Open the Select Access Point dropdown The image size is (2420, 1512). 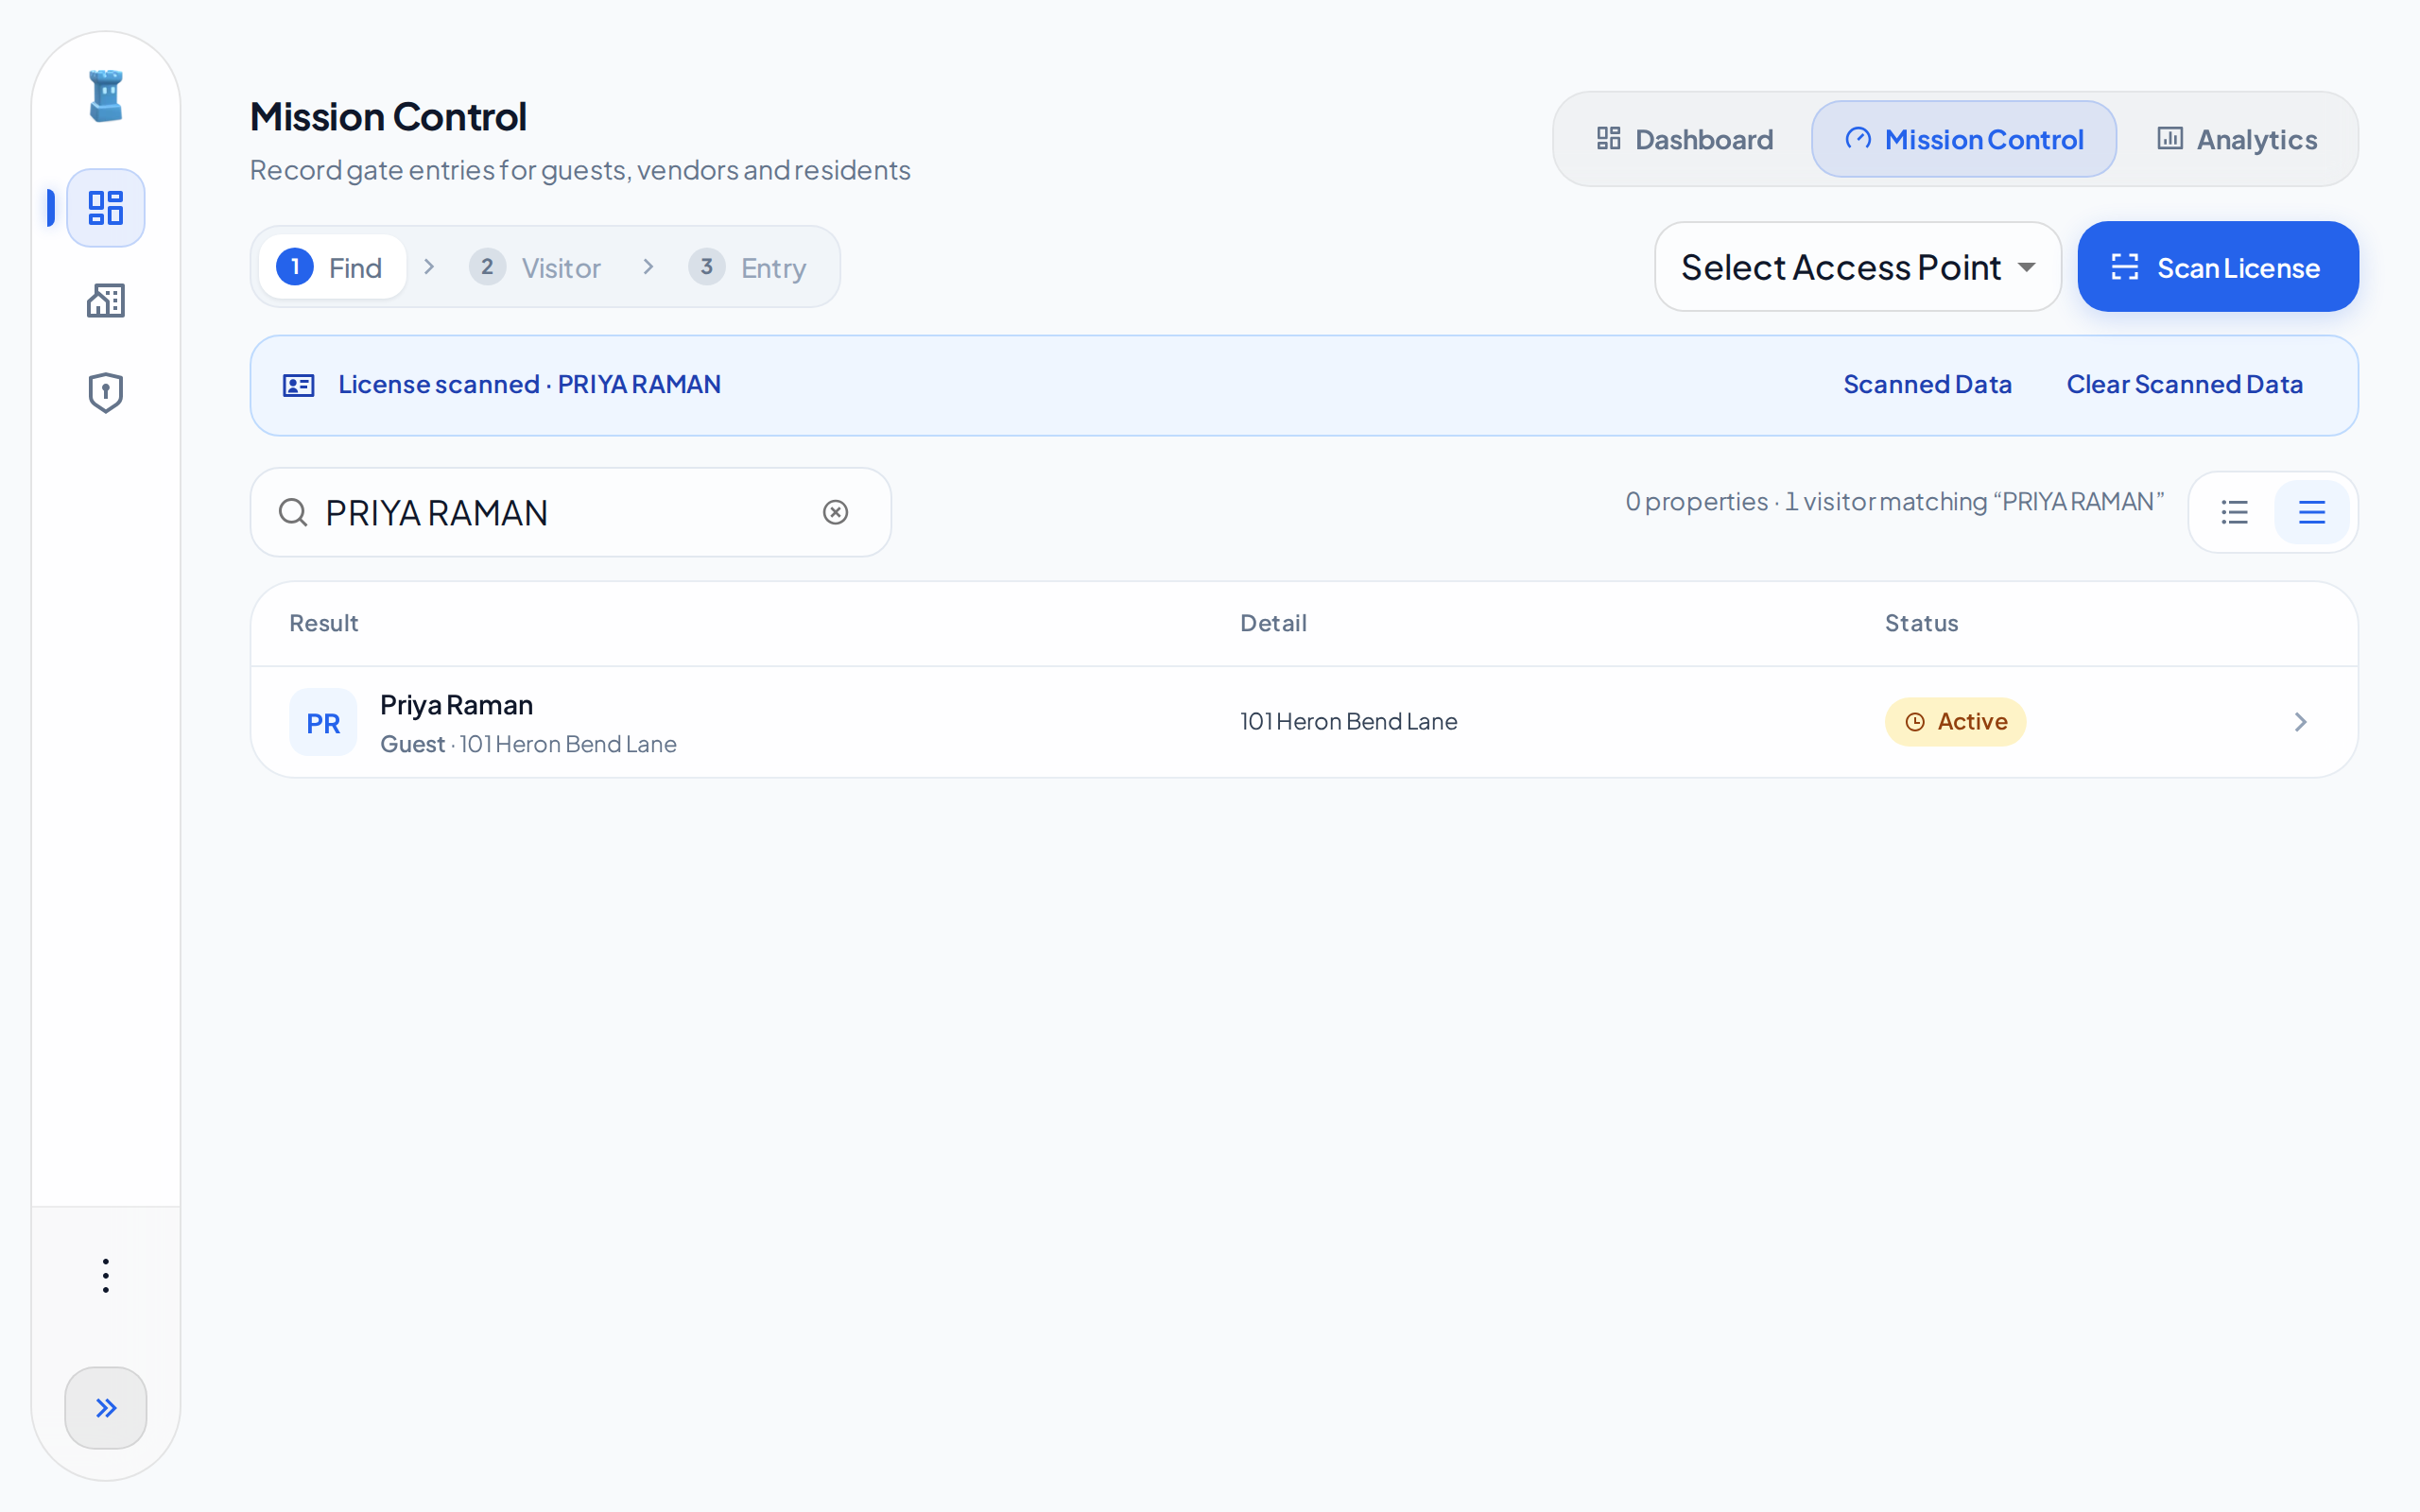[x=1858, y=267]
